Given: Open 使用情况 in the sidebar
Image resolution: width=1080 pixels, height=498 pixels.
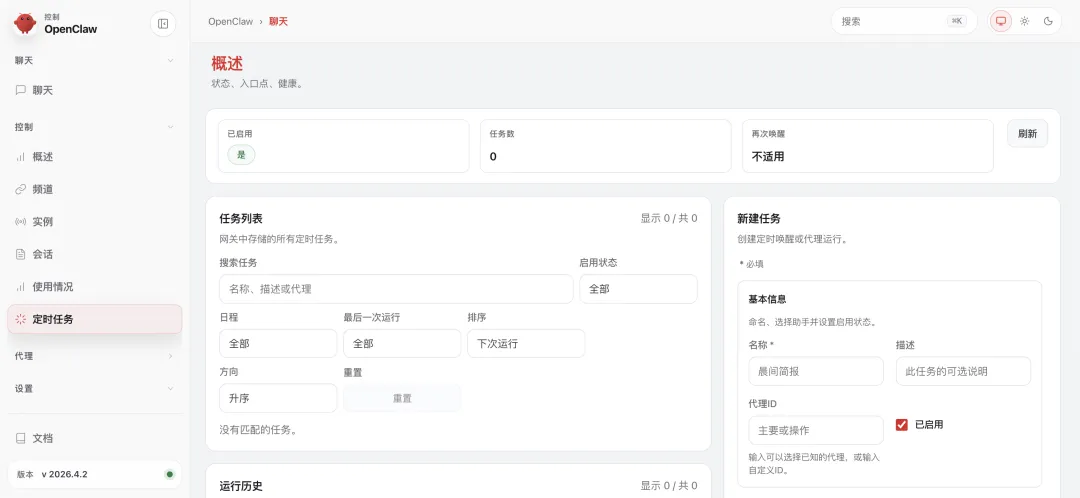Looking at the screenshot, I should tap(95, 287).
